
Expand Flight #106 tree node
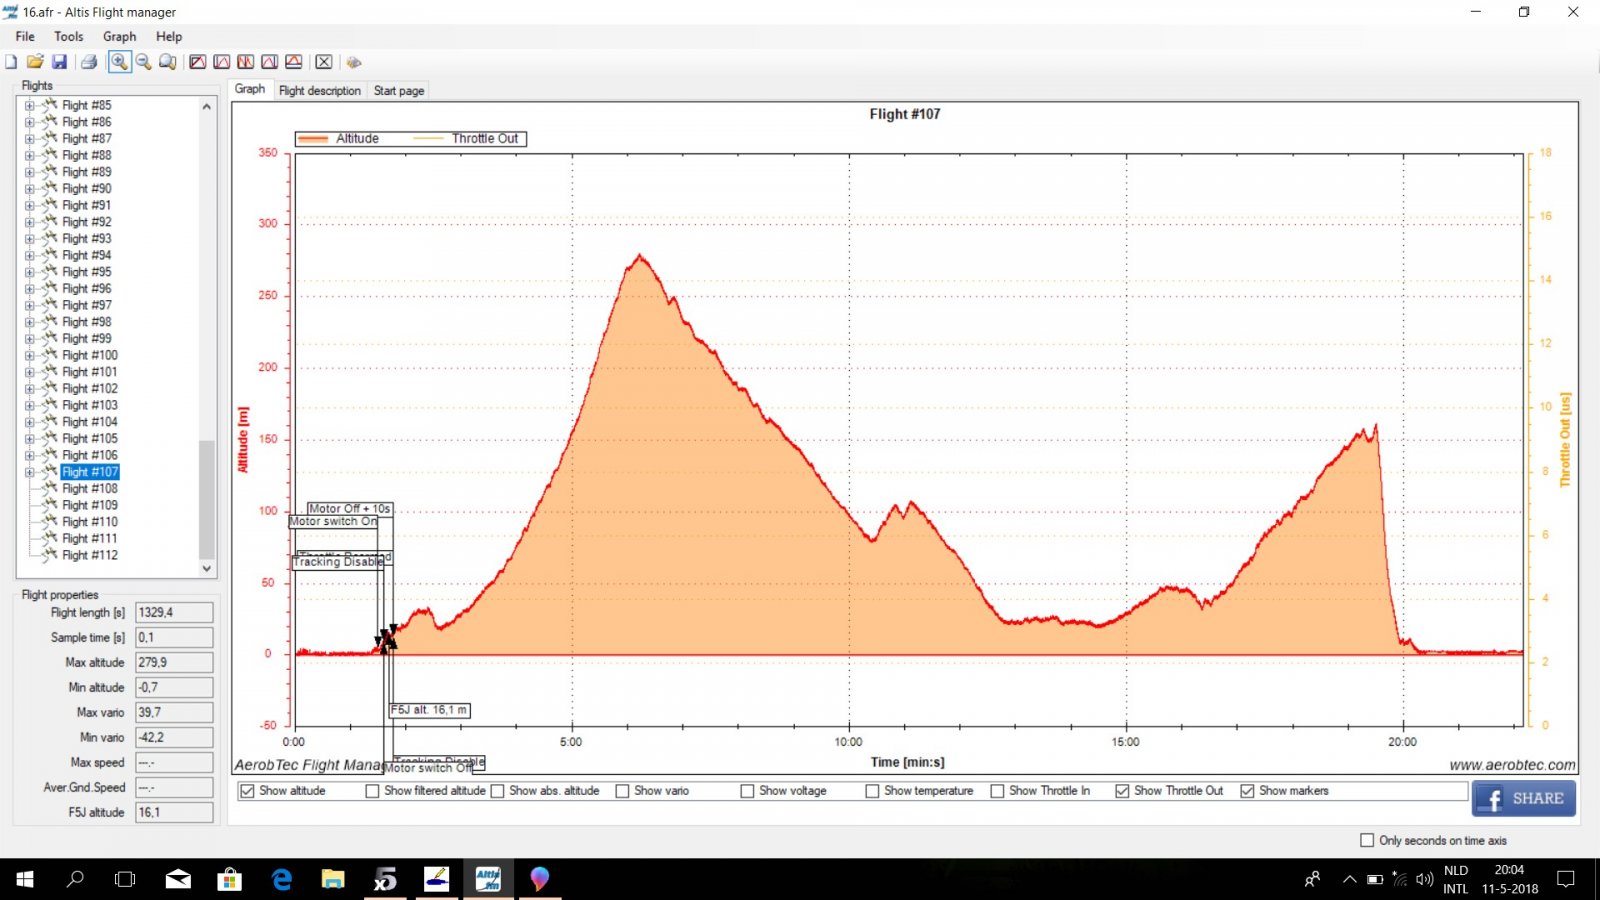point(29,455)
